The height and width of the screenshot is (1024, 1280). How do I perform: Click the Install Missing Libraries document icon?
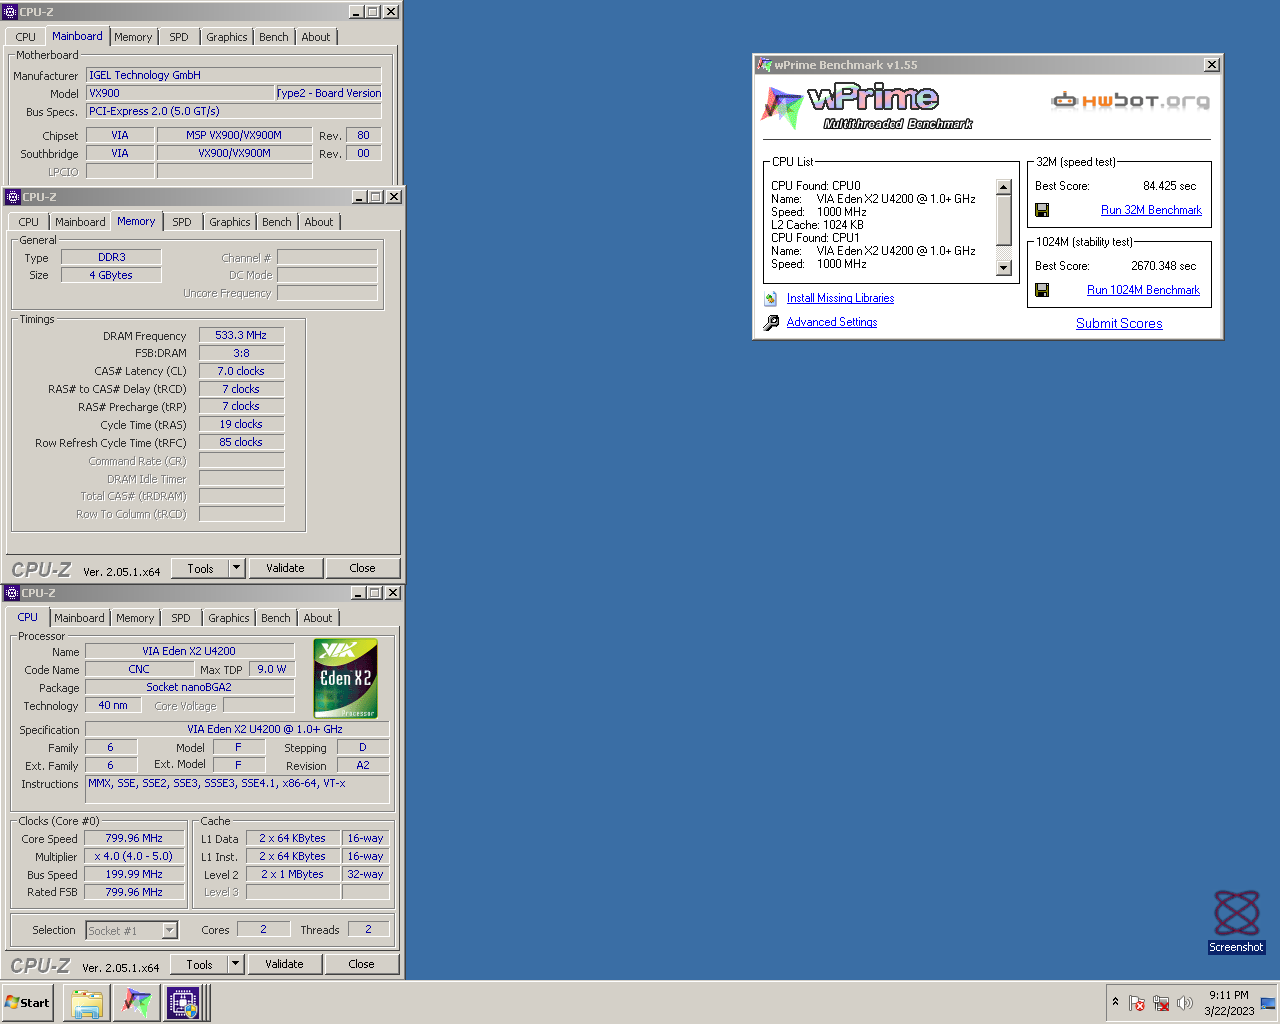(x=771, y=299)
